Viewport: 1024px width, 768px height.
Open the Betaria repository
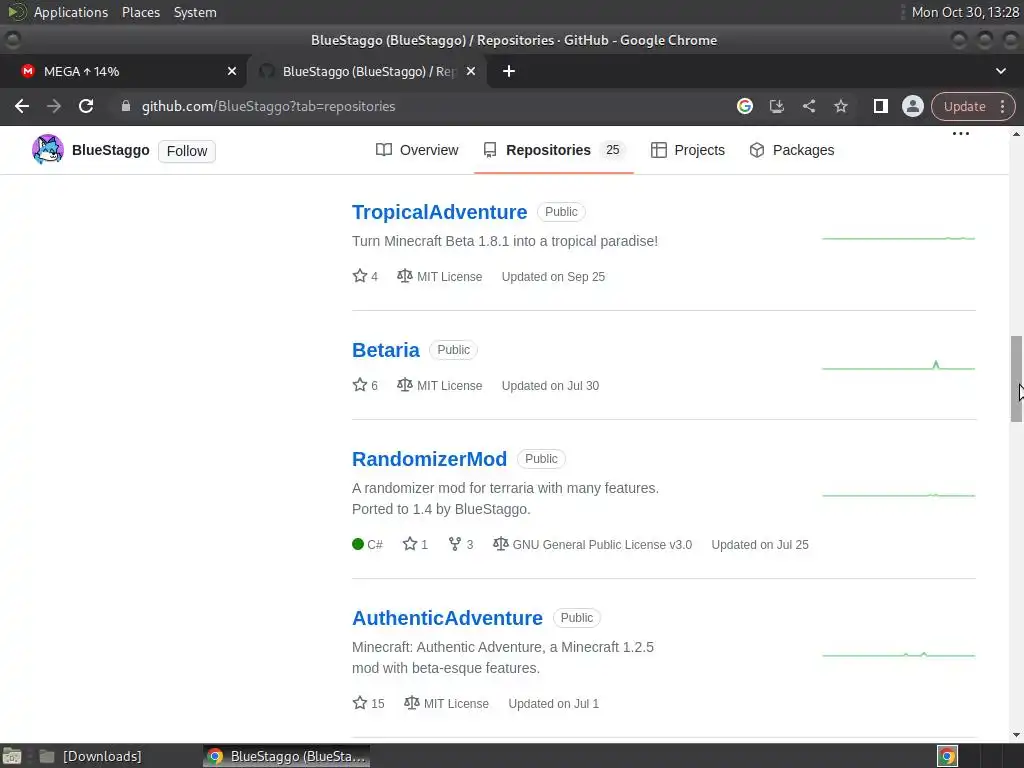click(x=385, y=350)
